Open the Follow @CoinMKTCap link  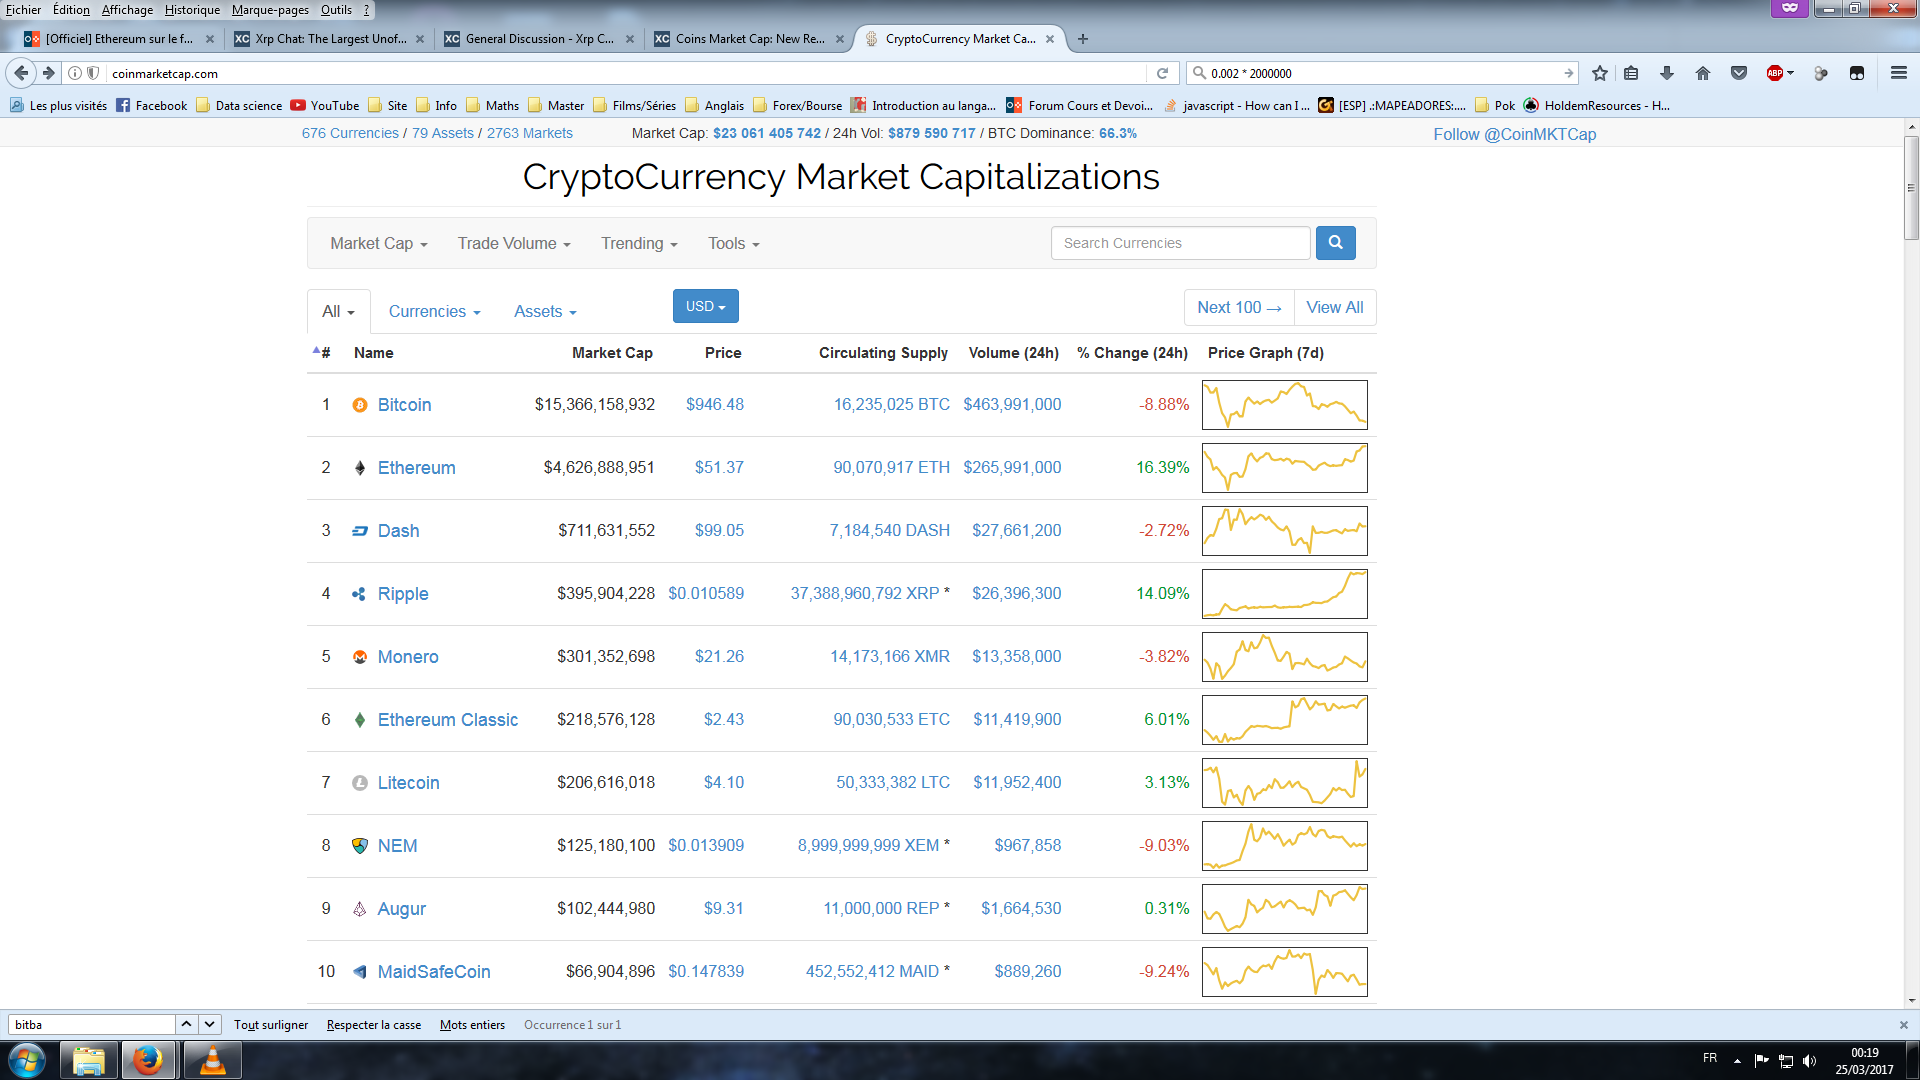click(1514, 134)
